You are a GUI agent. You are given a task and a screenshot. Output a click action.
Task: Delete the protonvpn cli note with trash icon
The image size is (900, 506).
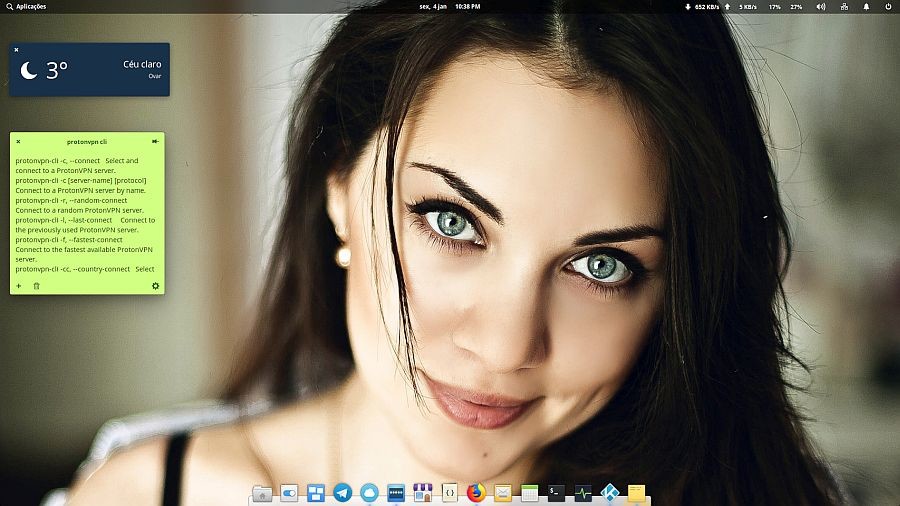pos(37,286)
